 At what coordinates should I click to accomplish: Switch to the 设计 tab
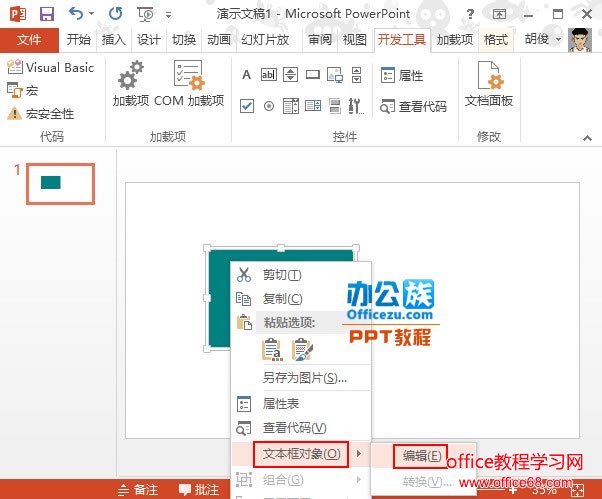tap(149, 40)
